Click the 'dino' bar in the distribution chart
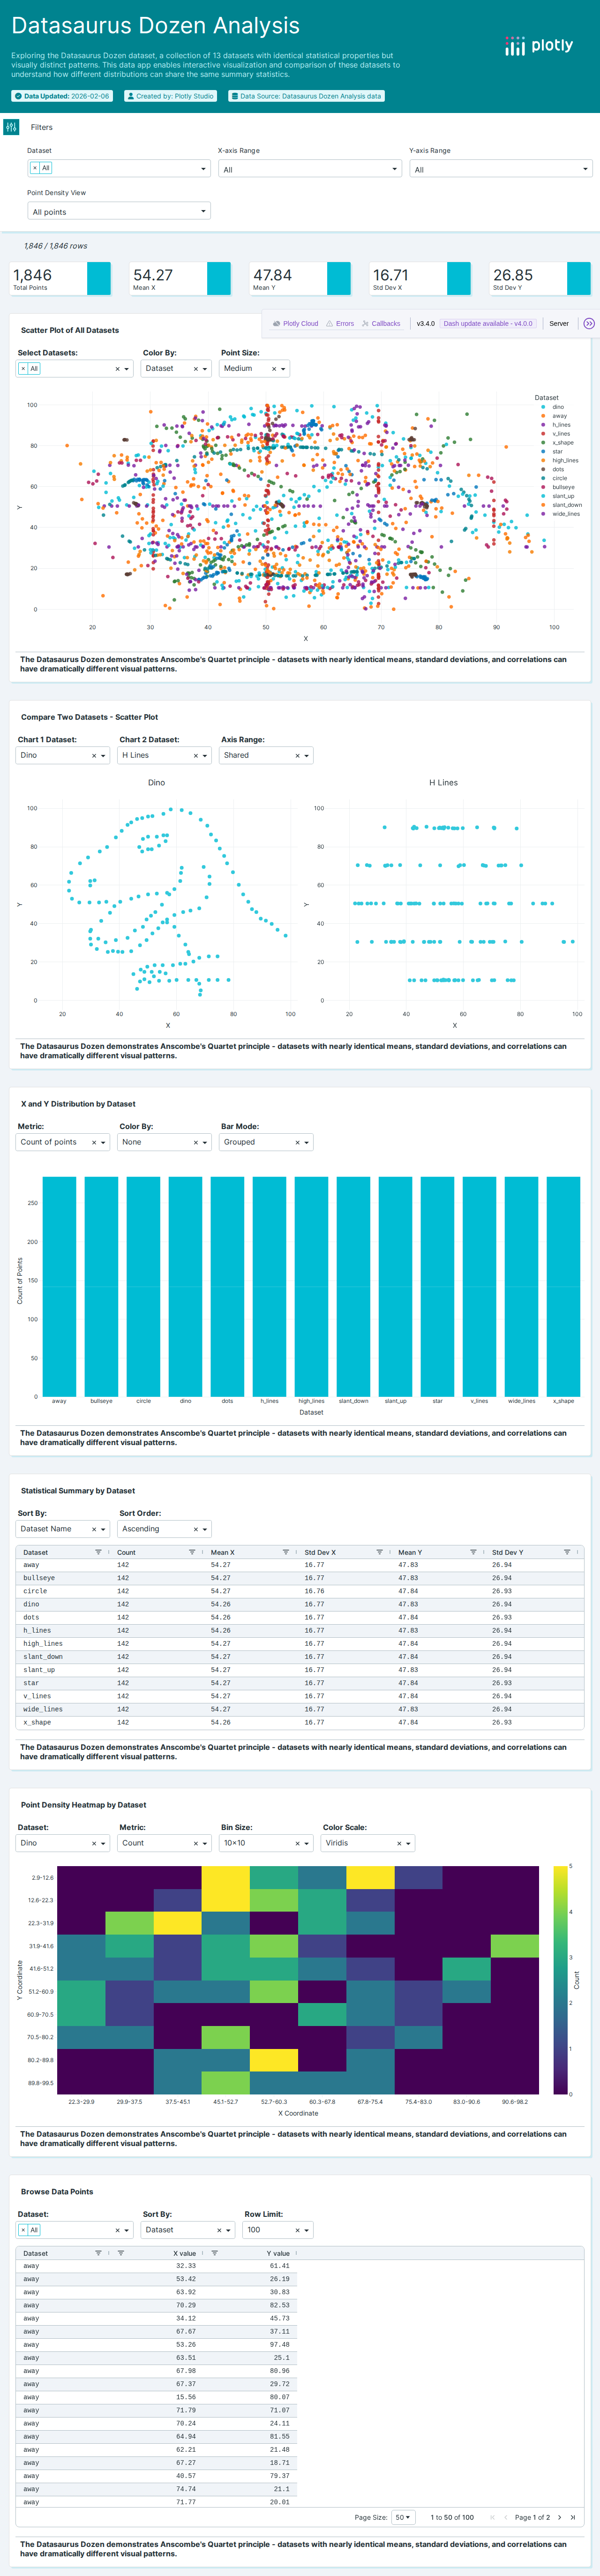 185,1286
